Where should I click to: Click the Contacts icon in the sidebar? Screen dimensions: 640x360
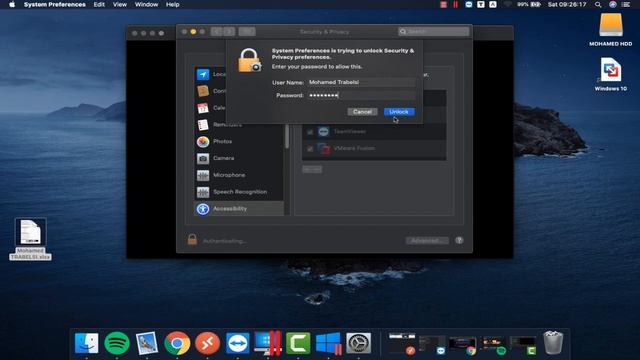click(x=203, y=91)
